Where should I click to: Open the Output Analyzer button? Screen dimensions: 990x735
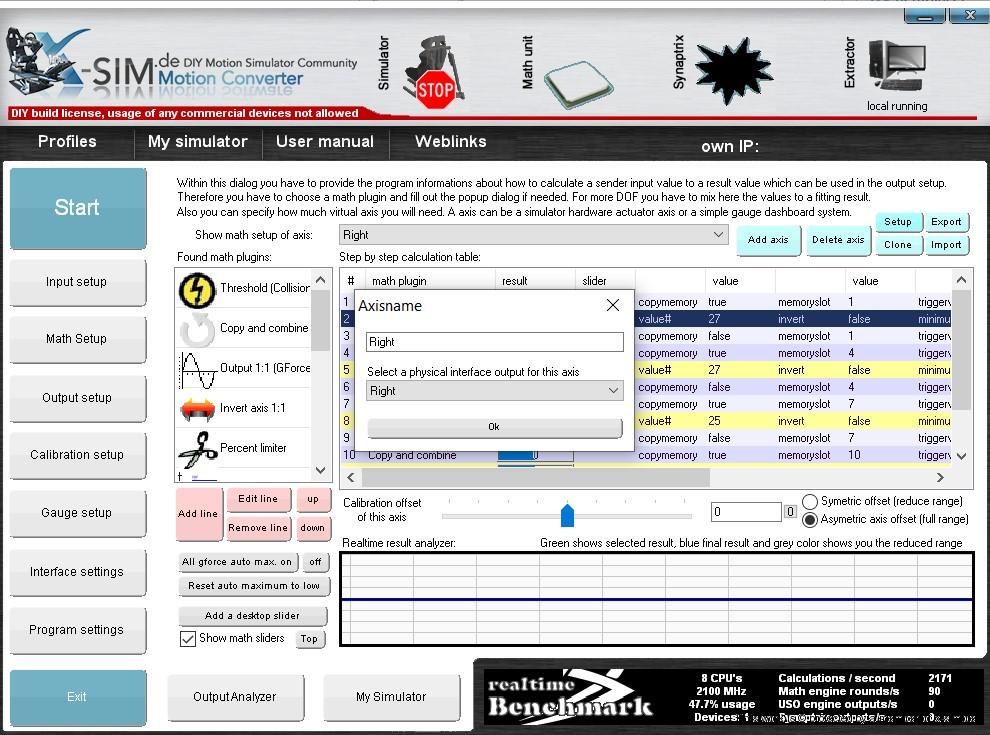click(x=235, y=697)
